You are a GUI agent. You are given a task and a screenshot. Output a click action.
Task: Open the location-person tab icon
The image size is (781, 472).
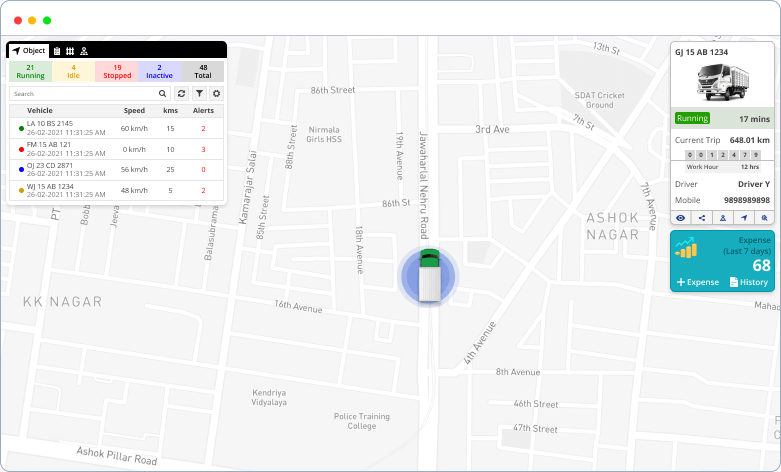click(84, 51)
